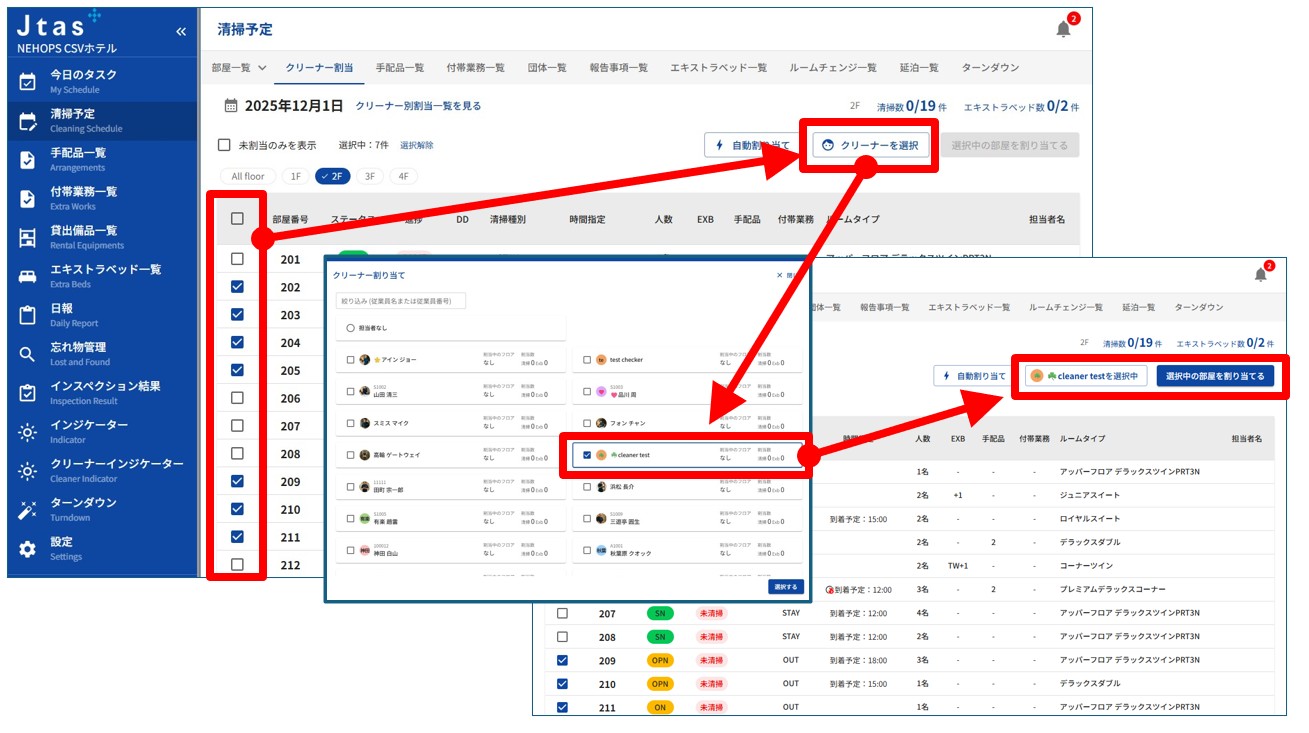Click 自動割り当て button in lower-right window

pos(975,376)
